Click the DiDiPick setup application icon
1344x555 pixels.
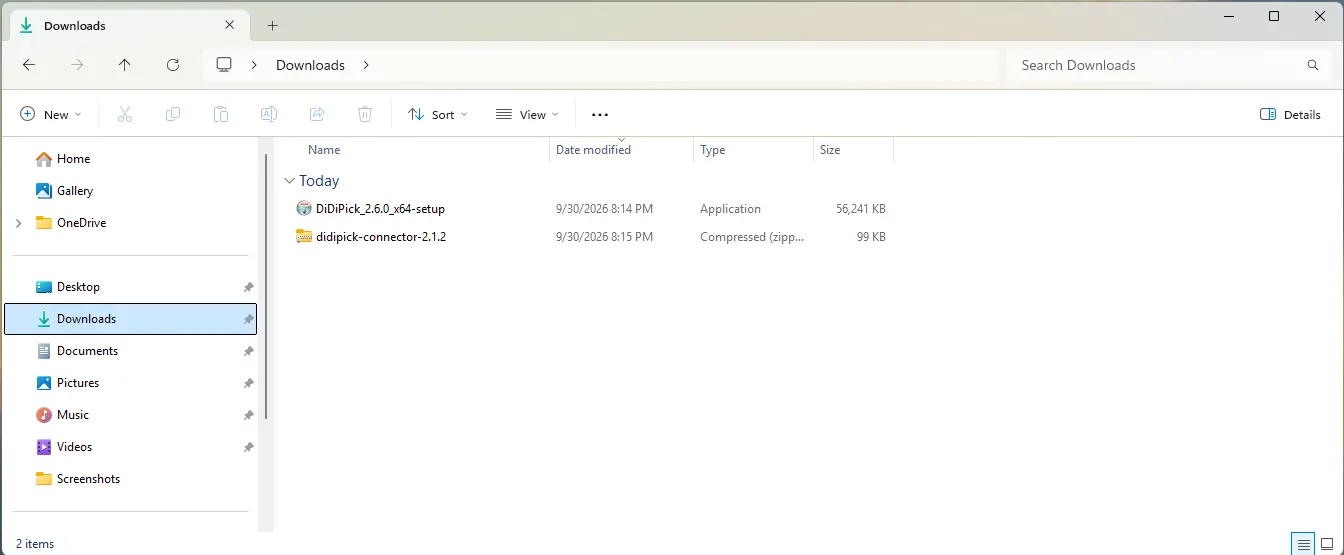click(304, 209)
